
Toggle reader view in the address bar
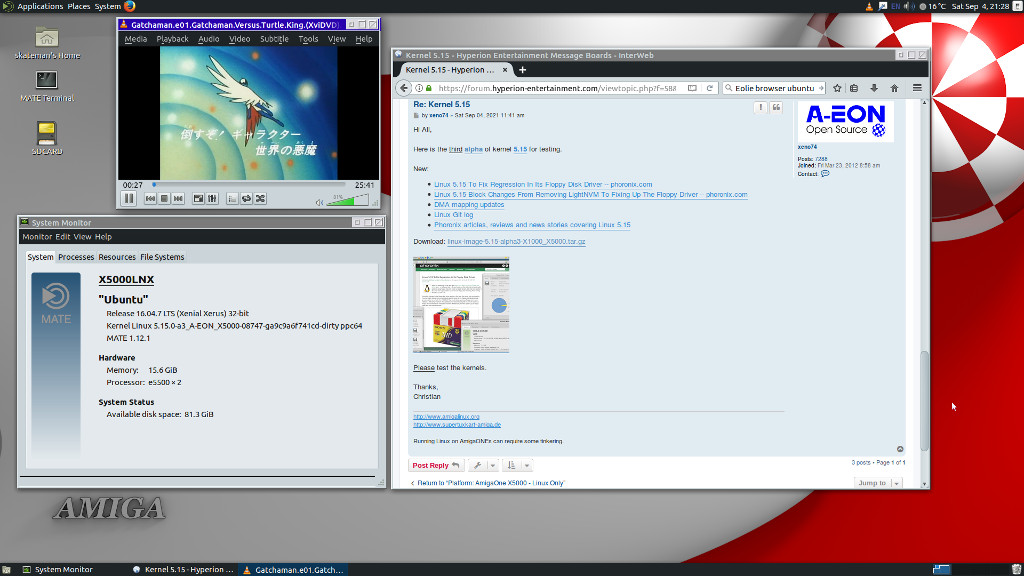pyautogui.click(x=692, y=88)
